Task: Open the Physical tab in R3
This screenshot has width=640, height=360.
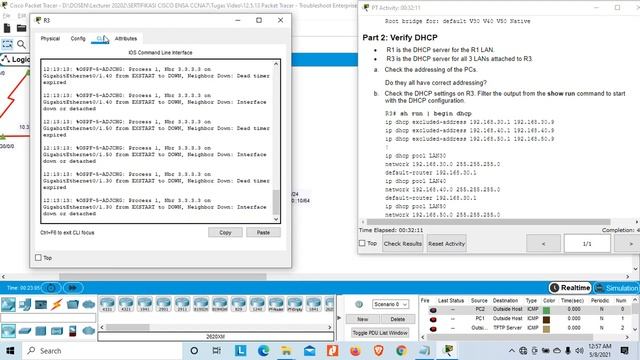Action: 50,38
